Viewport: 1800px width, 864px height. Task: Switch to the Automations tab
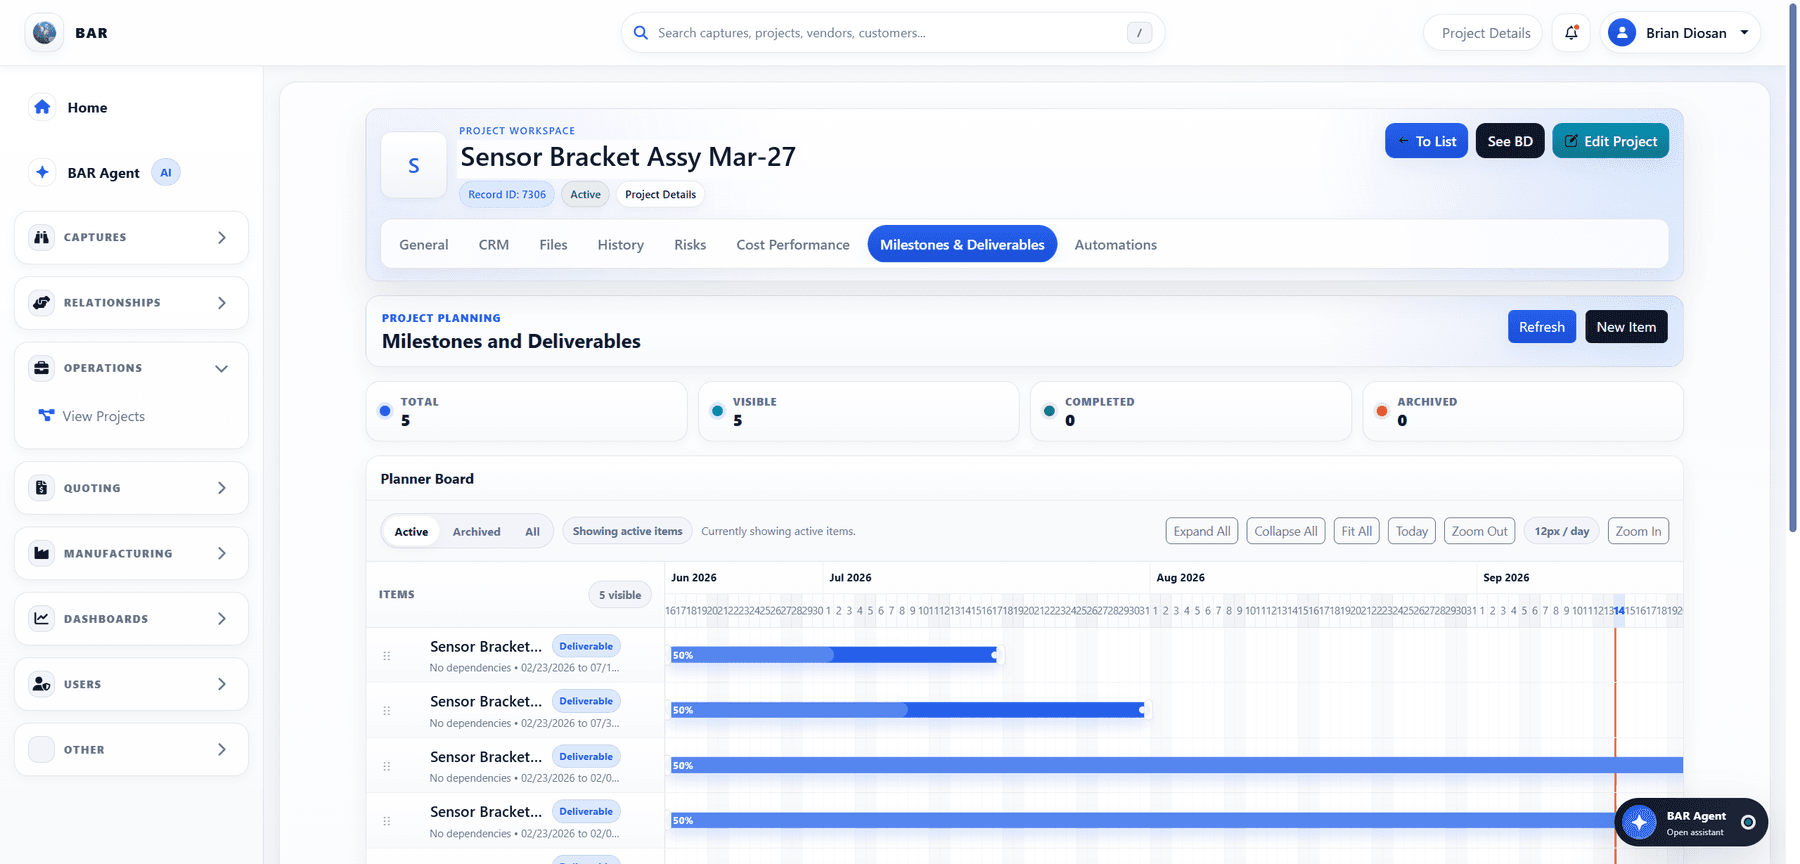click(1115, 244)
